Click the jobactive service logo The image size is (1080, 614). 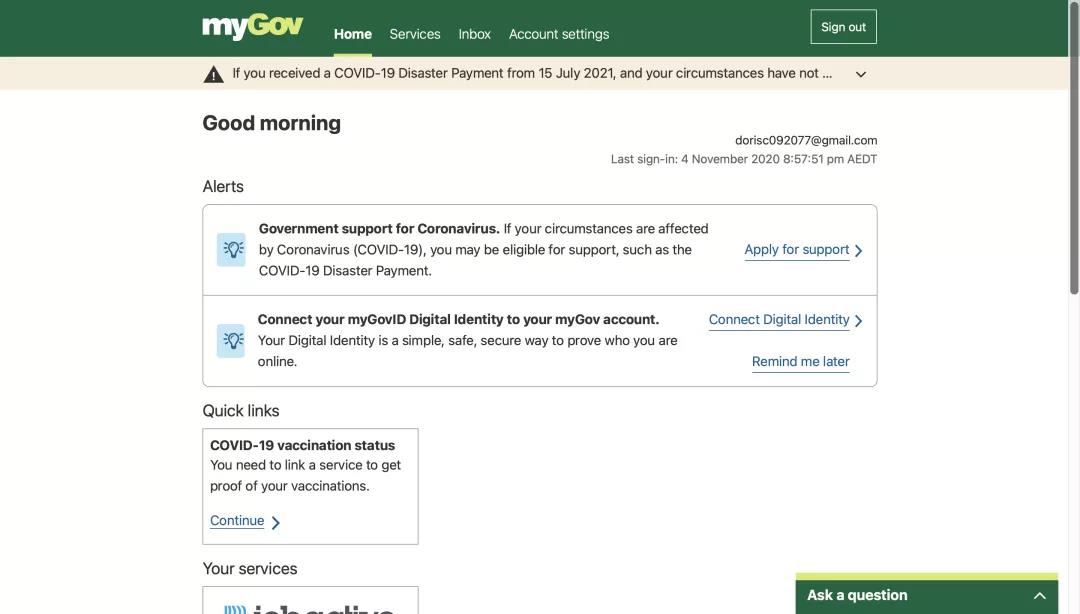tap(310, 608)
